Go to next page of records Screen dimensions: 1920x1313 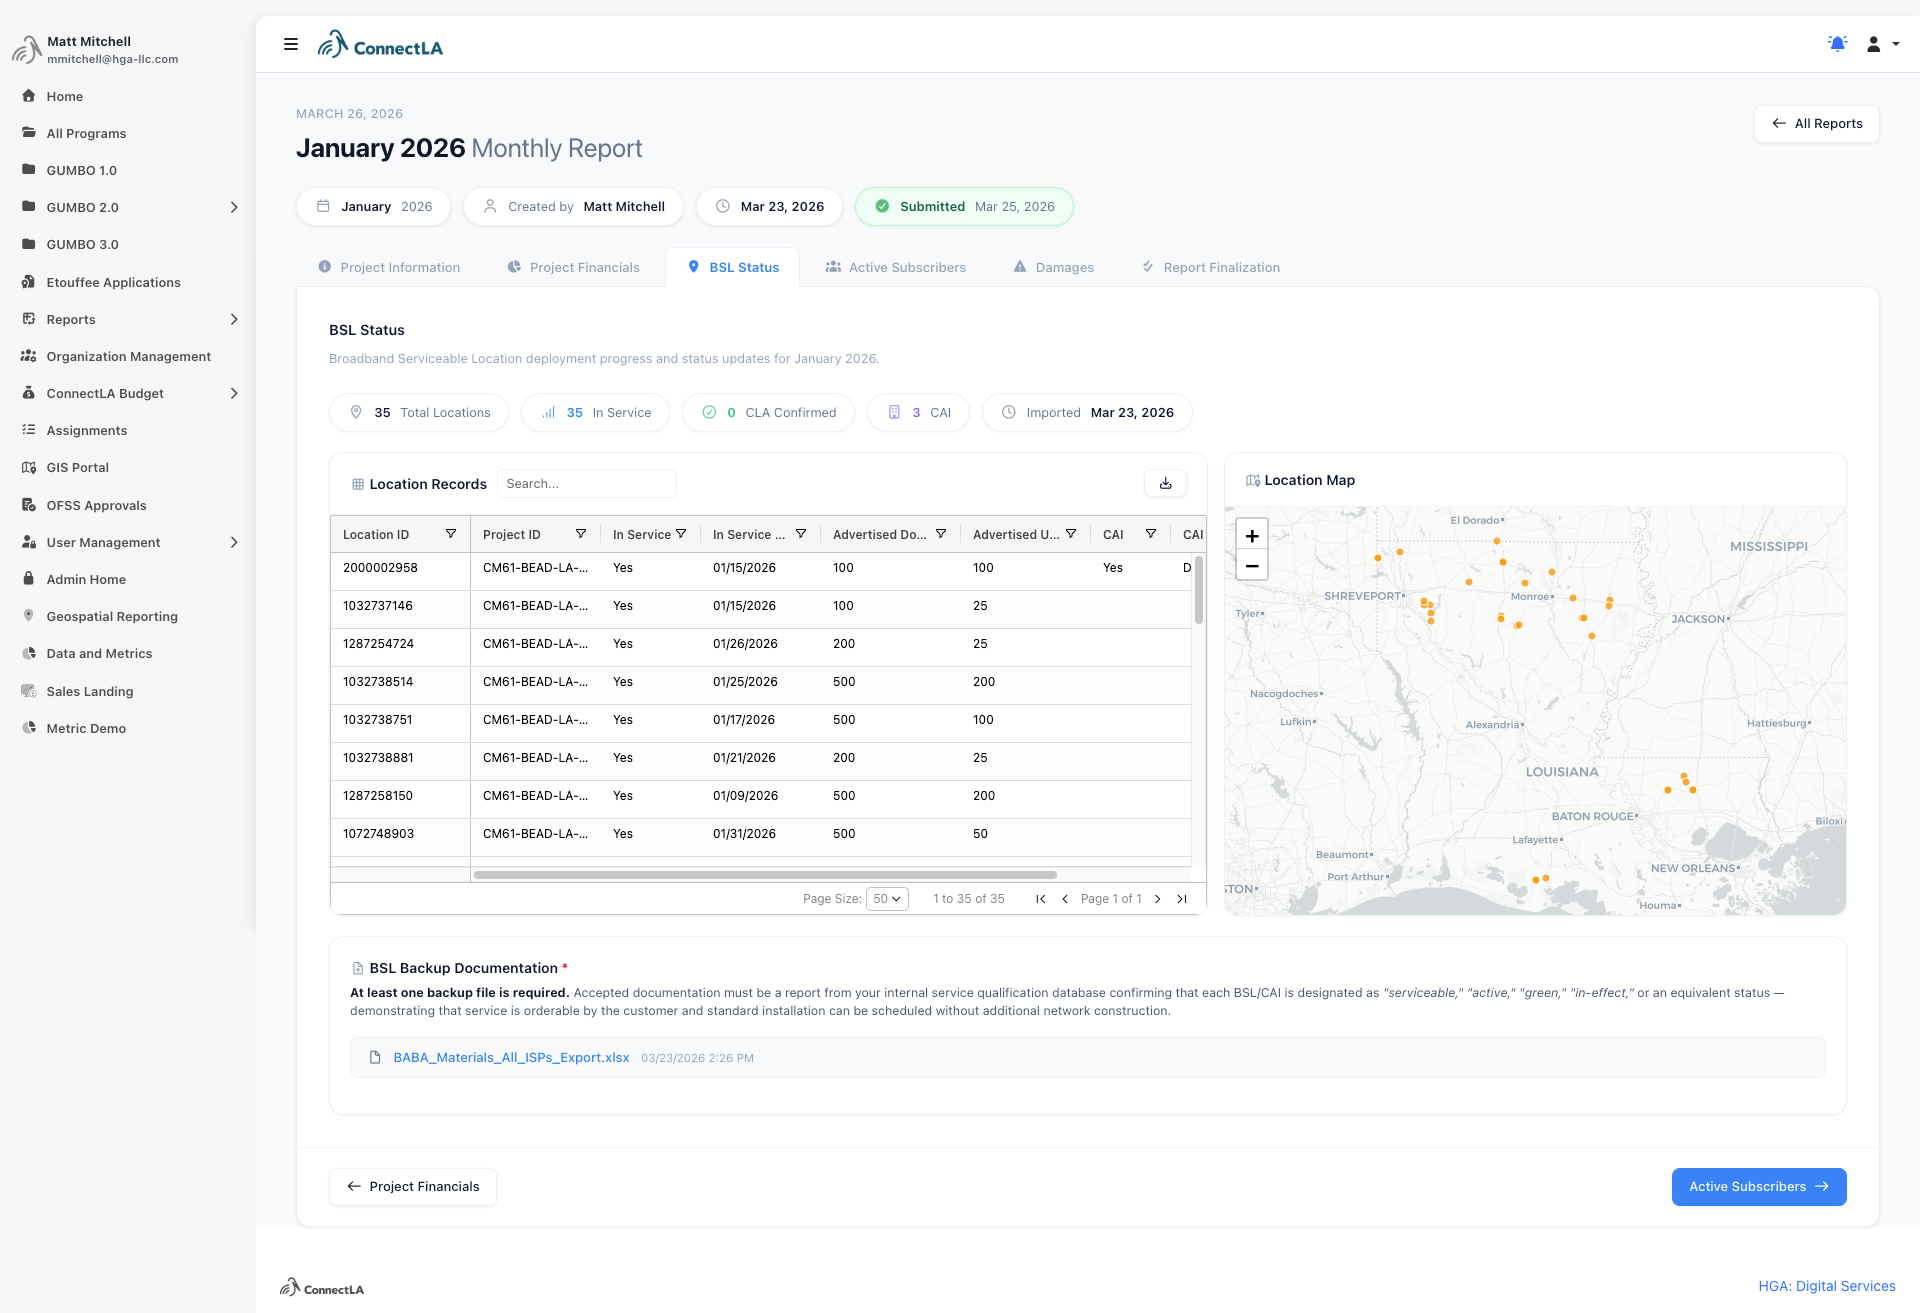pyautogui.click(x=1158, y=899)
